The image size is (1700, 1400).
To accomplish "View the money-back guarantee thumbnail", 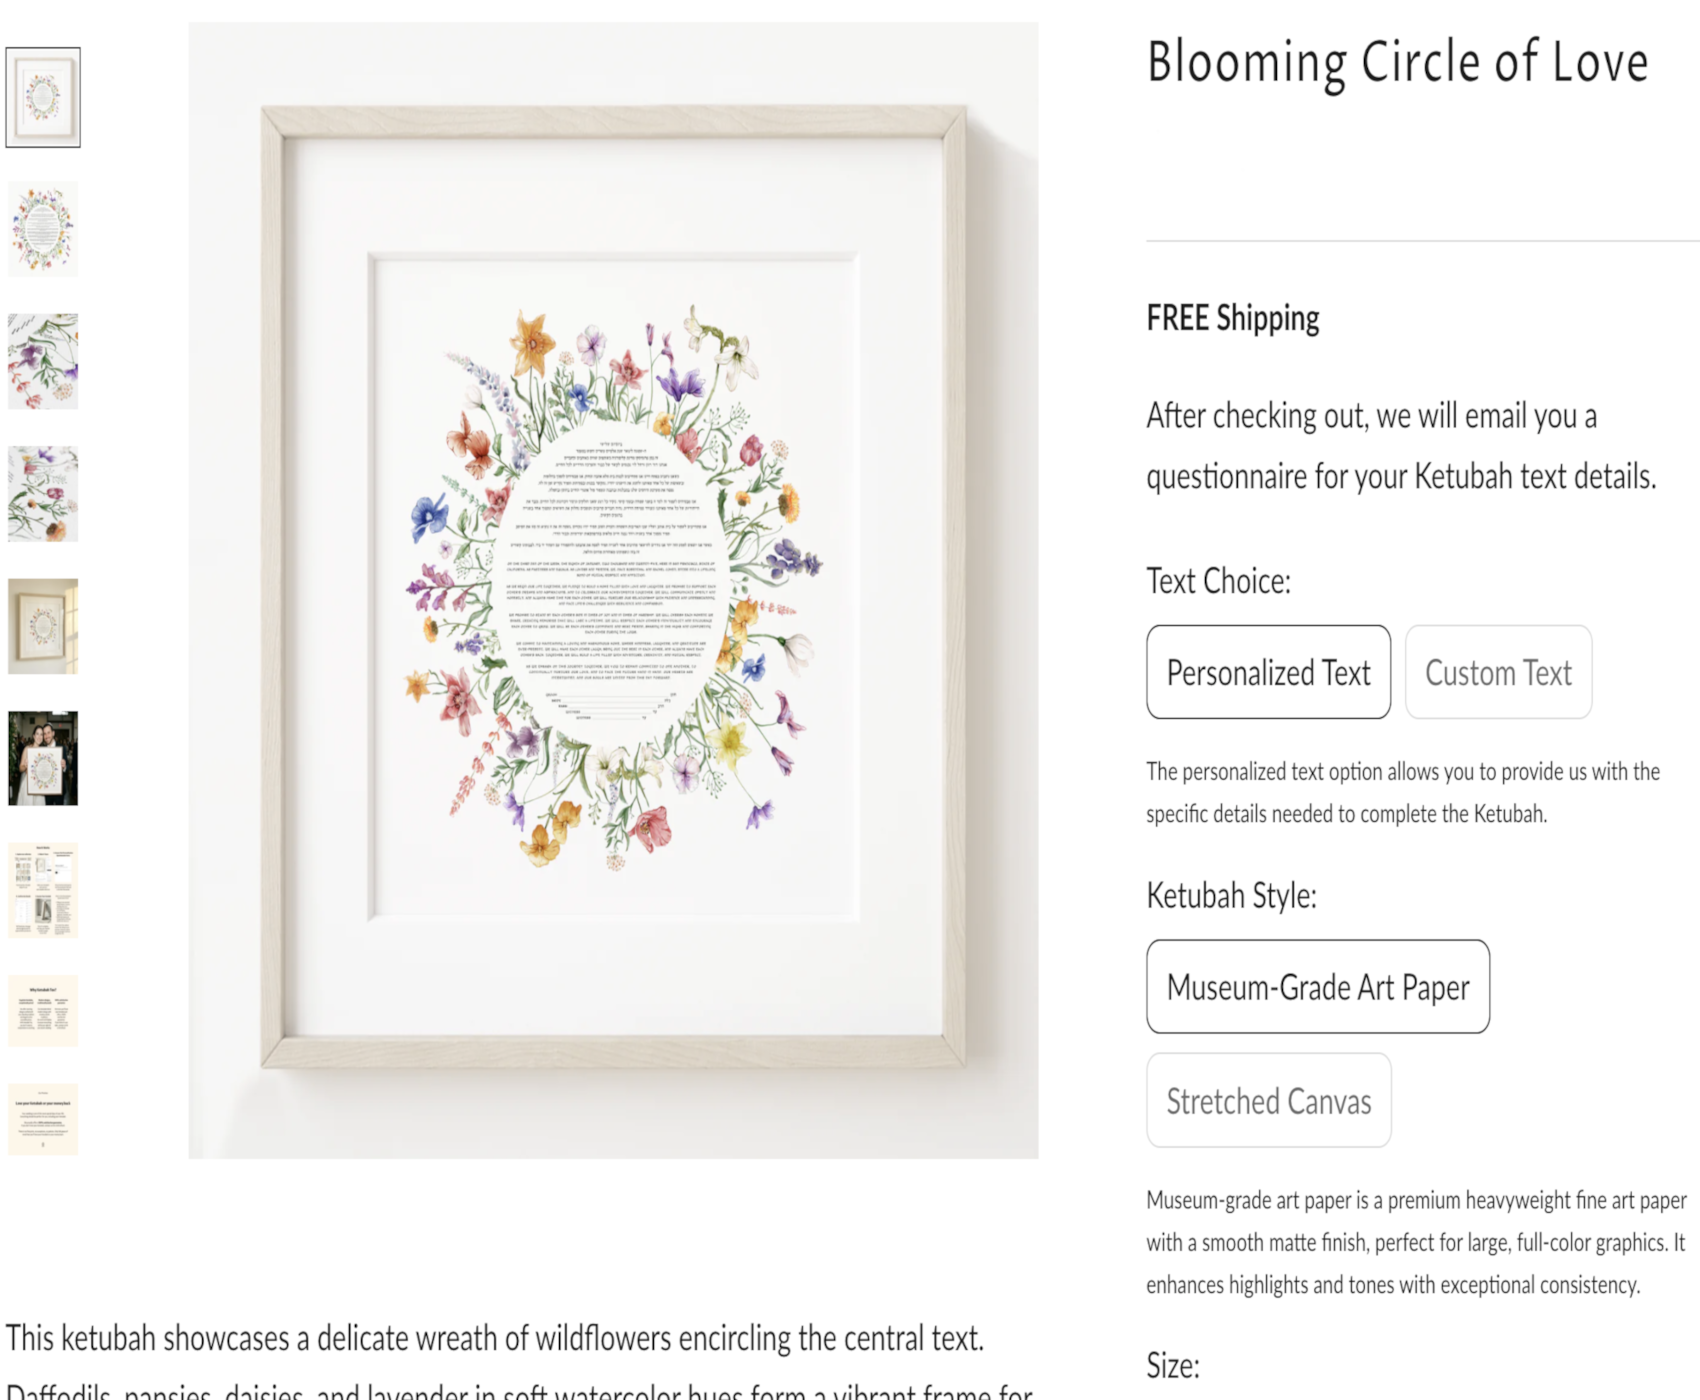I will click(x=43, y=1119).
